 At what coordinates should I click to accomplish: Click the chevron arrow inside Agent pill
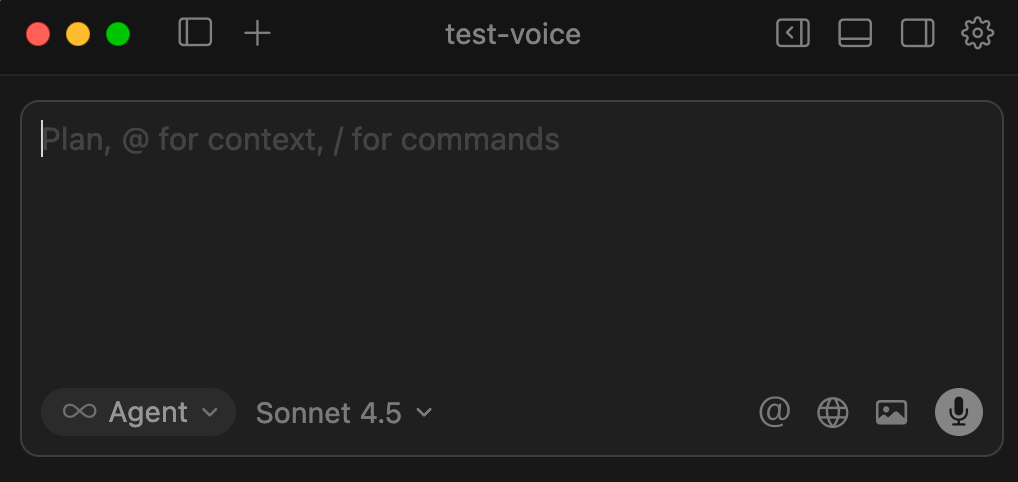(x=210, y=412)
